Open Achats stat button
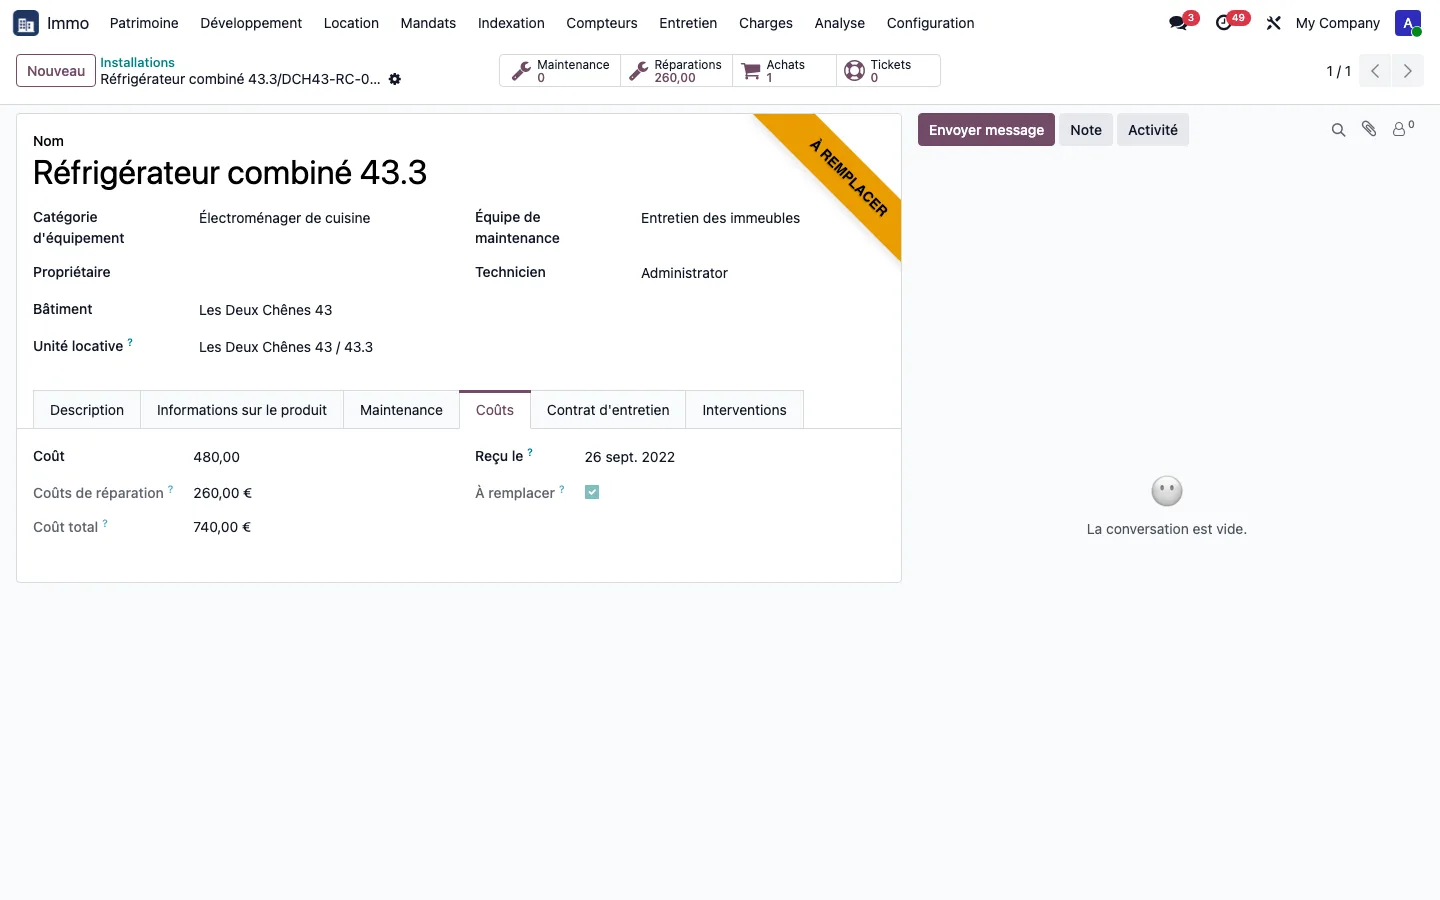The image size is (1440, 900). [784, 71]
